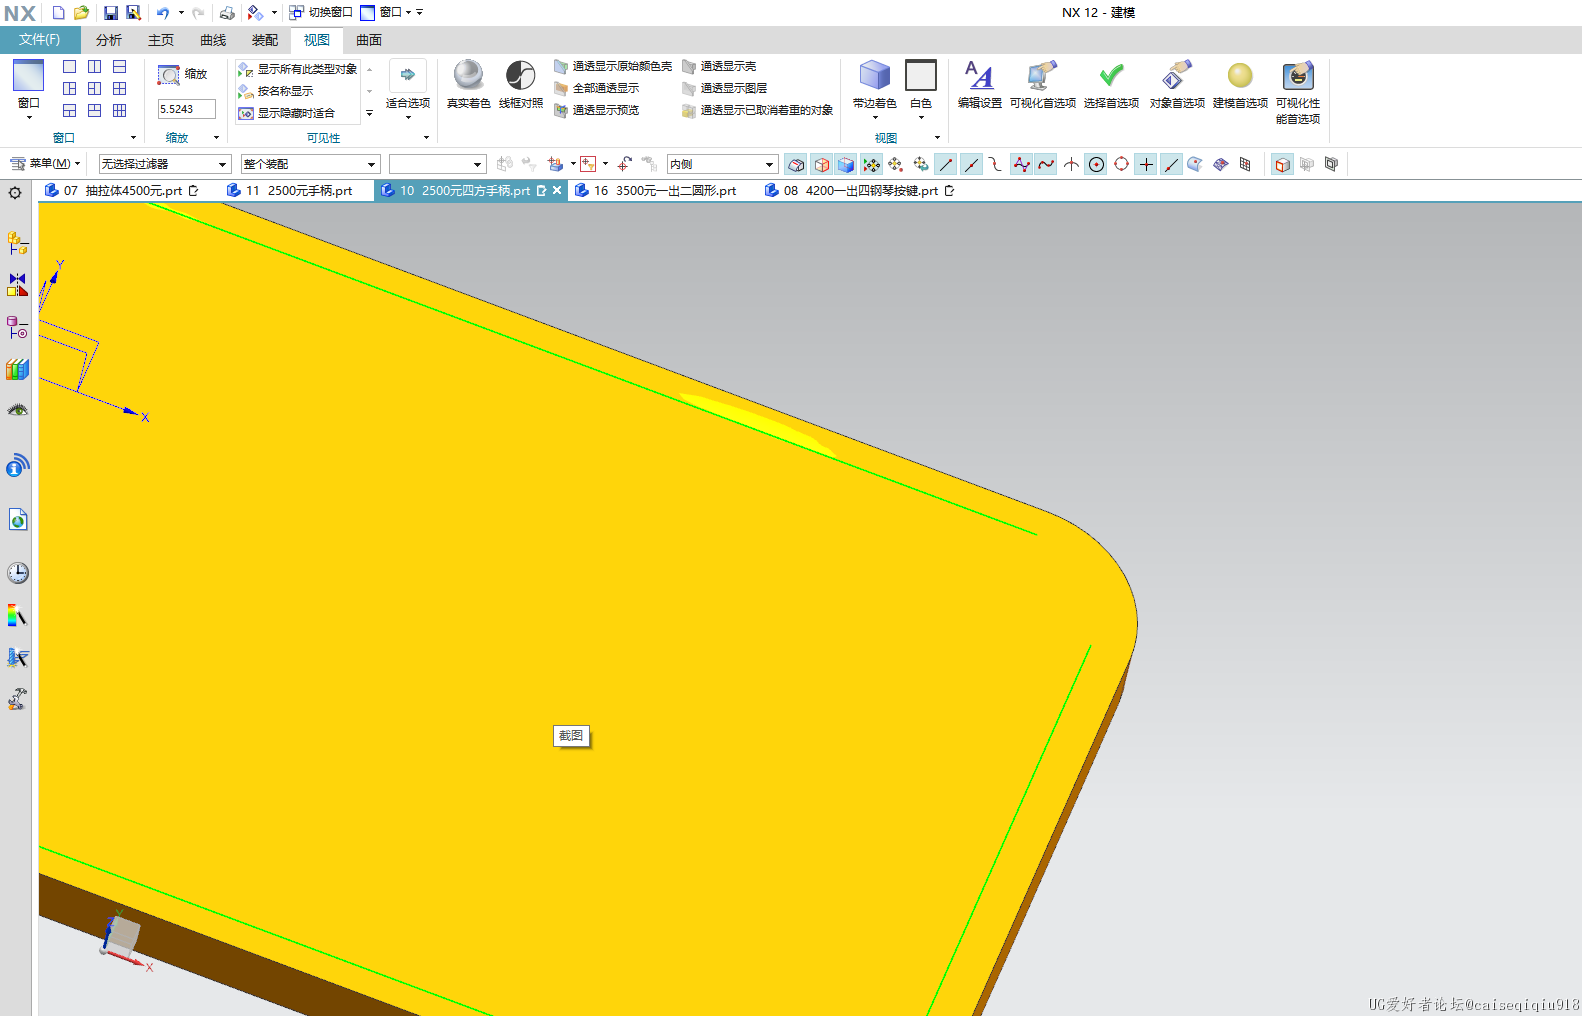Open the Part Navigator sidebar icon
1582x1016 pixels.
[17, 327]
